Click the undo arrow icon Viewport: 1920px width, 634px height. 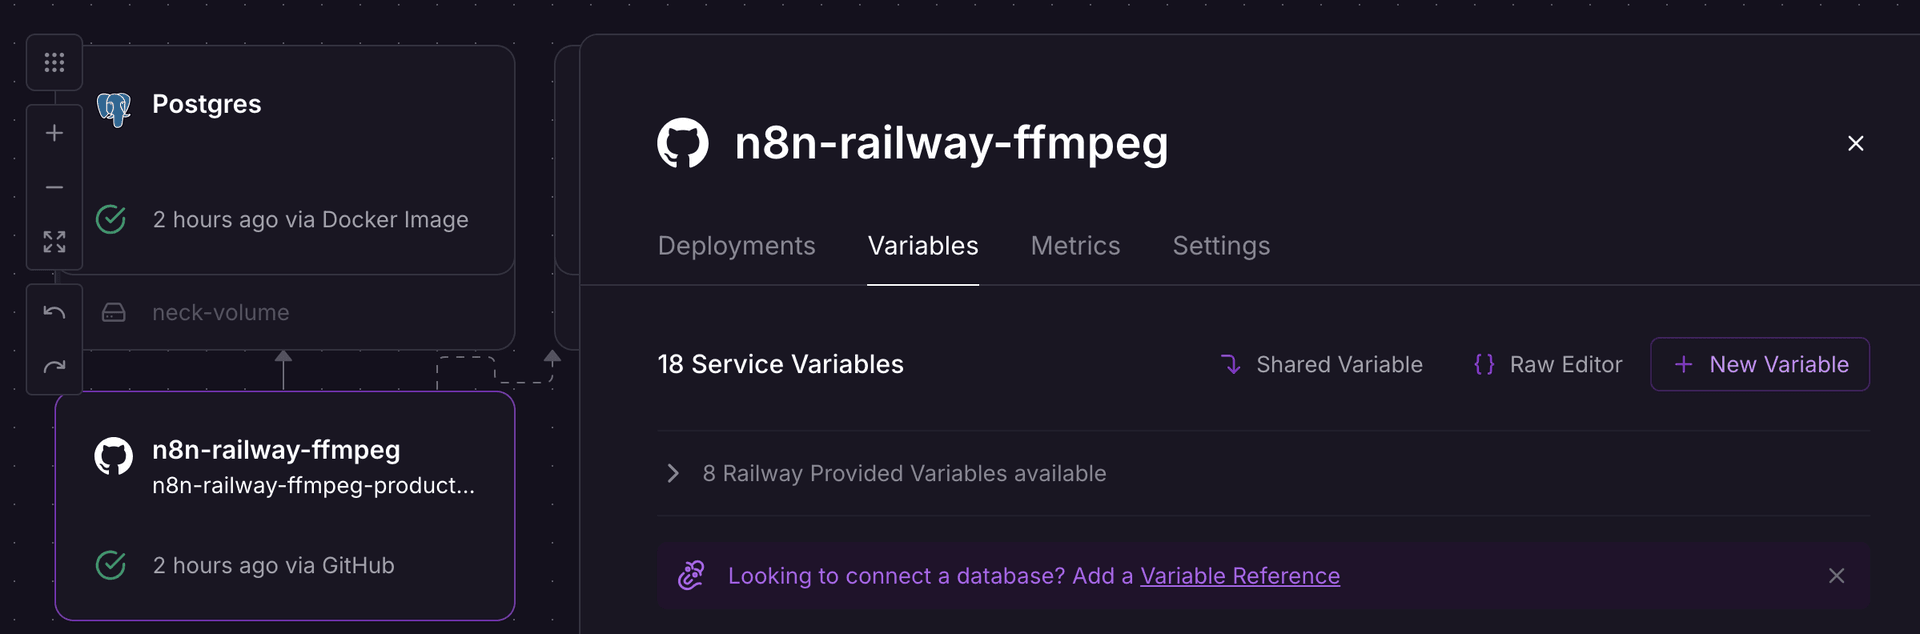tap(54, 312)
